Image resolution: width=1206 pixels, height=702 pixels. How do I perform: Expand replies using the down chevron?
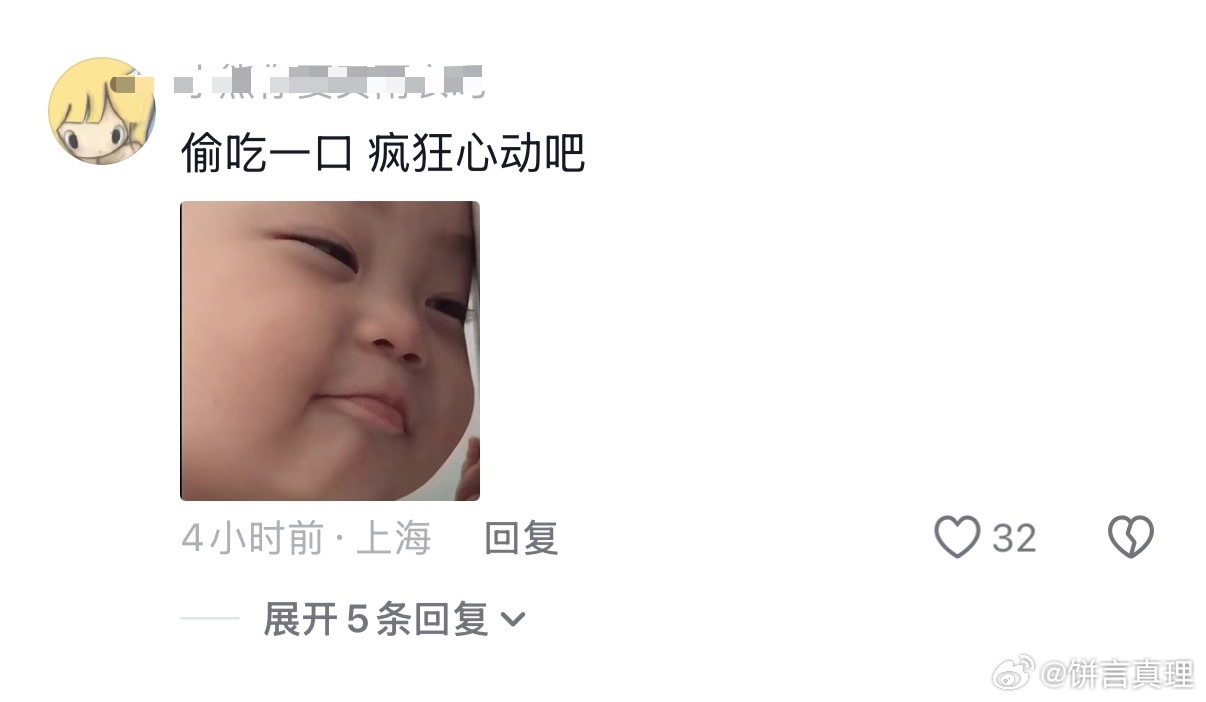tap(512, 620)
